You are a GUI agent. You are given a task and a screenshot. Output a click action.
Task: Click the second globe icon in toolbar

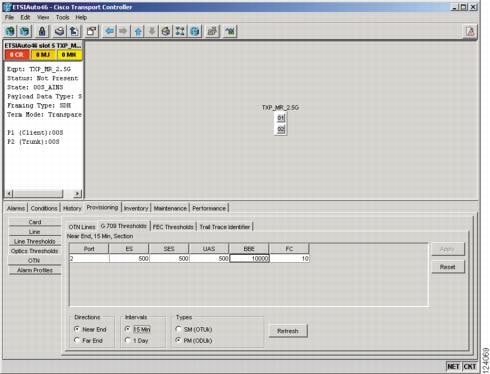(24, 31)
